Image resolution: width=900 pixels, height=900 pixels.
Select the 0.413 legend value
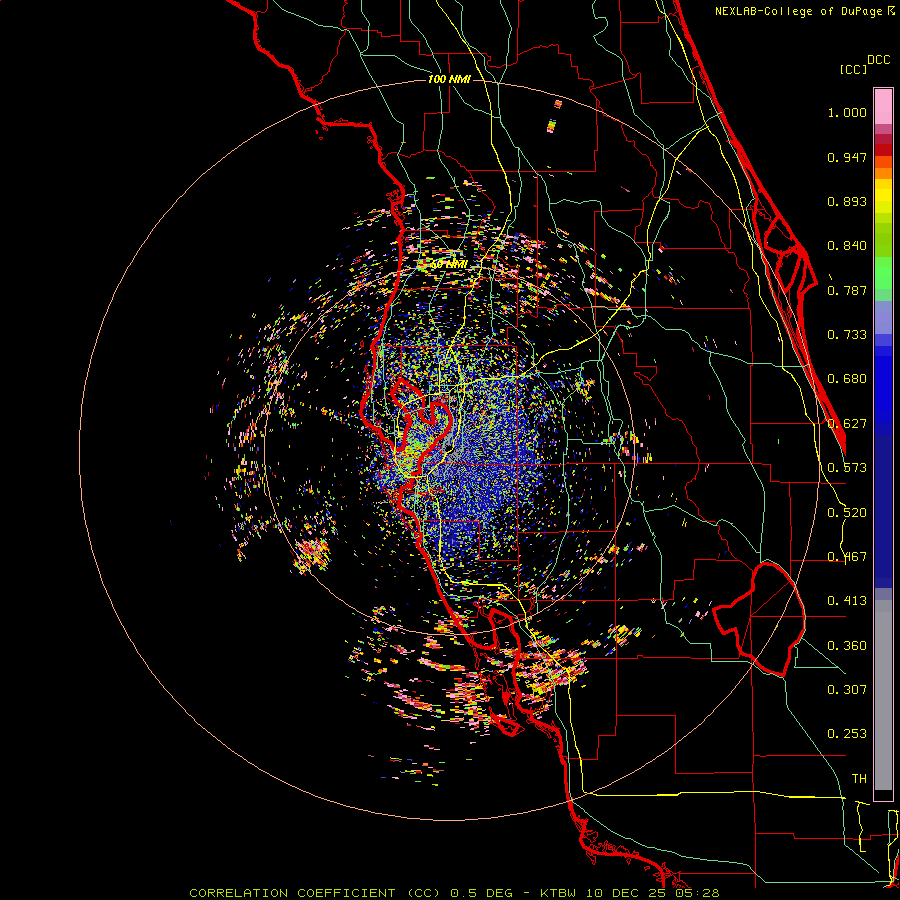(x=847, y=601)
